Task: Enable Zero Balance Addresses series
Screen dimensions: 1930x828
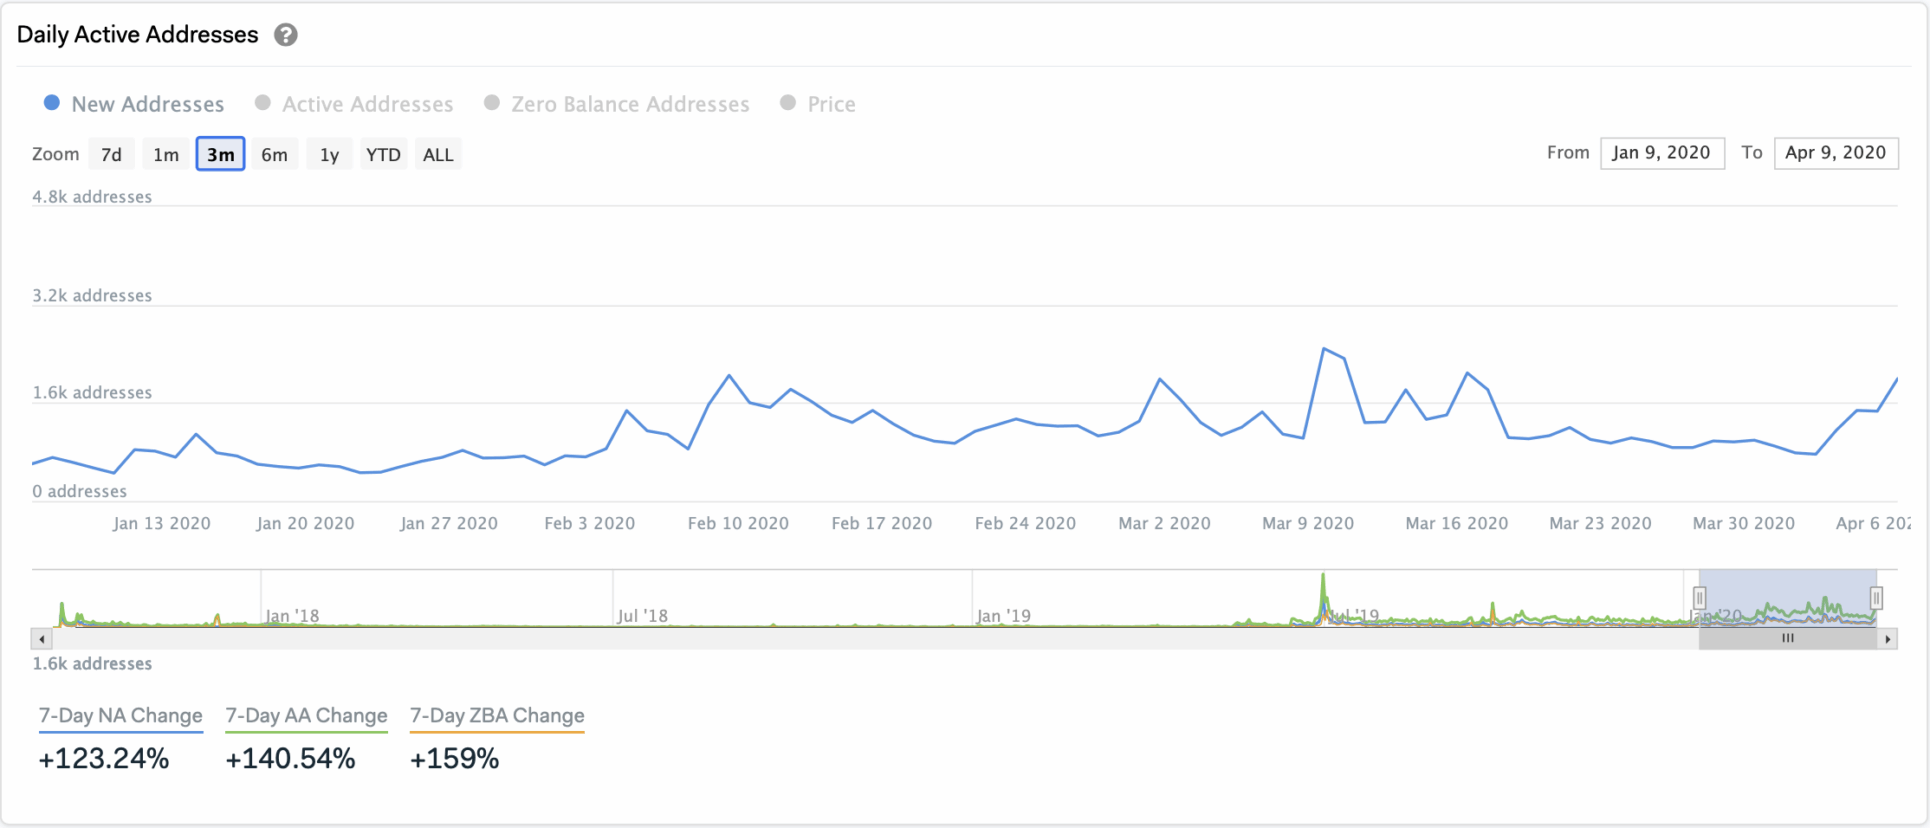Action: tap(617, 104)
